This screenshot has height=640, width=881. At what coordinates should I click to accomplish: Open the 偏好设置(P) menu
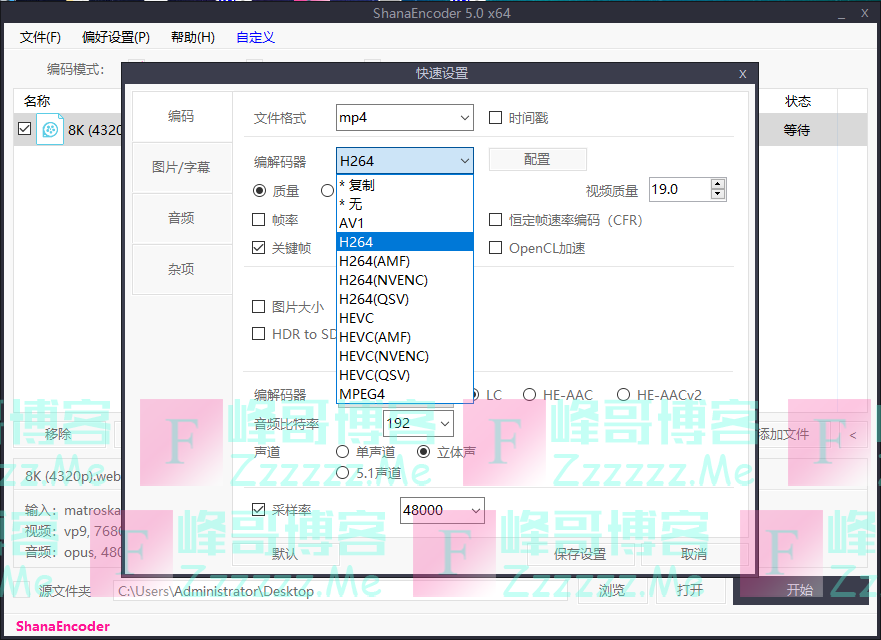(x=115, y=37)
